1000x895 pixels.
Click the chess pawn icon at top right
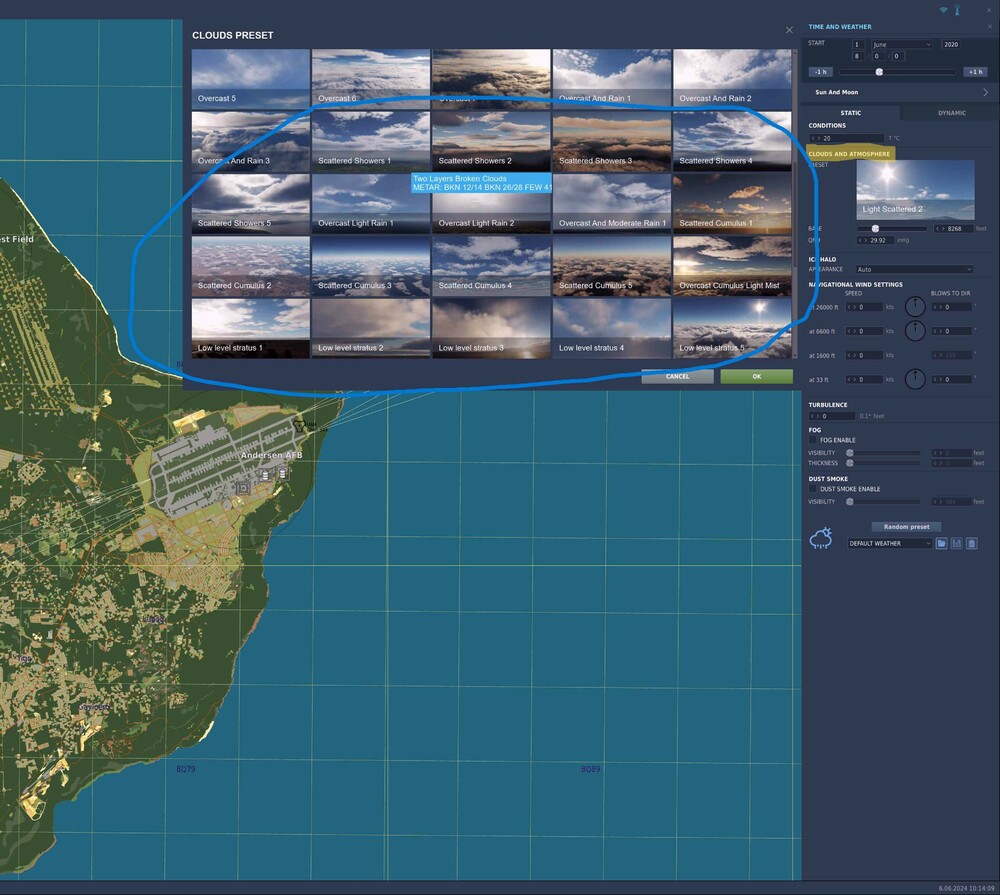coord(956,10)
